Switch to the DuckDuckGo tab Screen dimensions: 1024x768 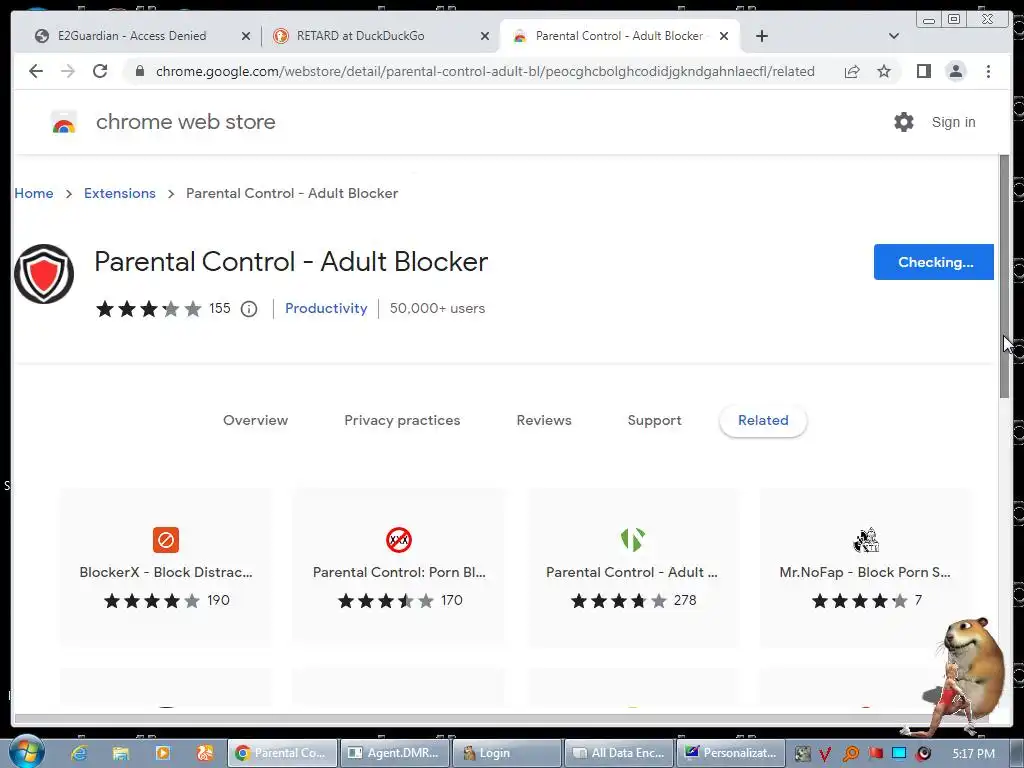(360, 36)
